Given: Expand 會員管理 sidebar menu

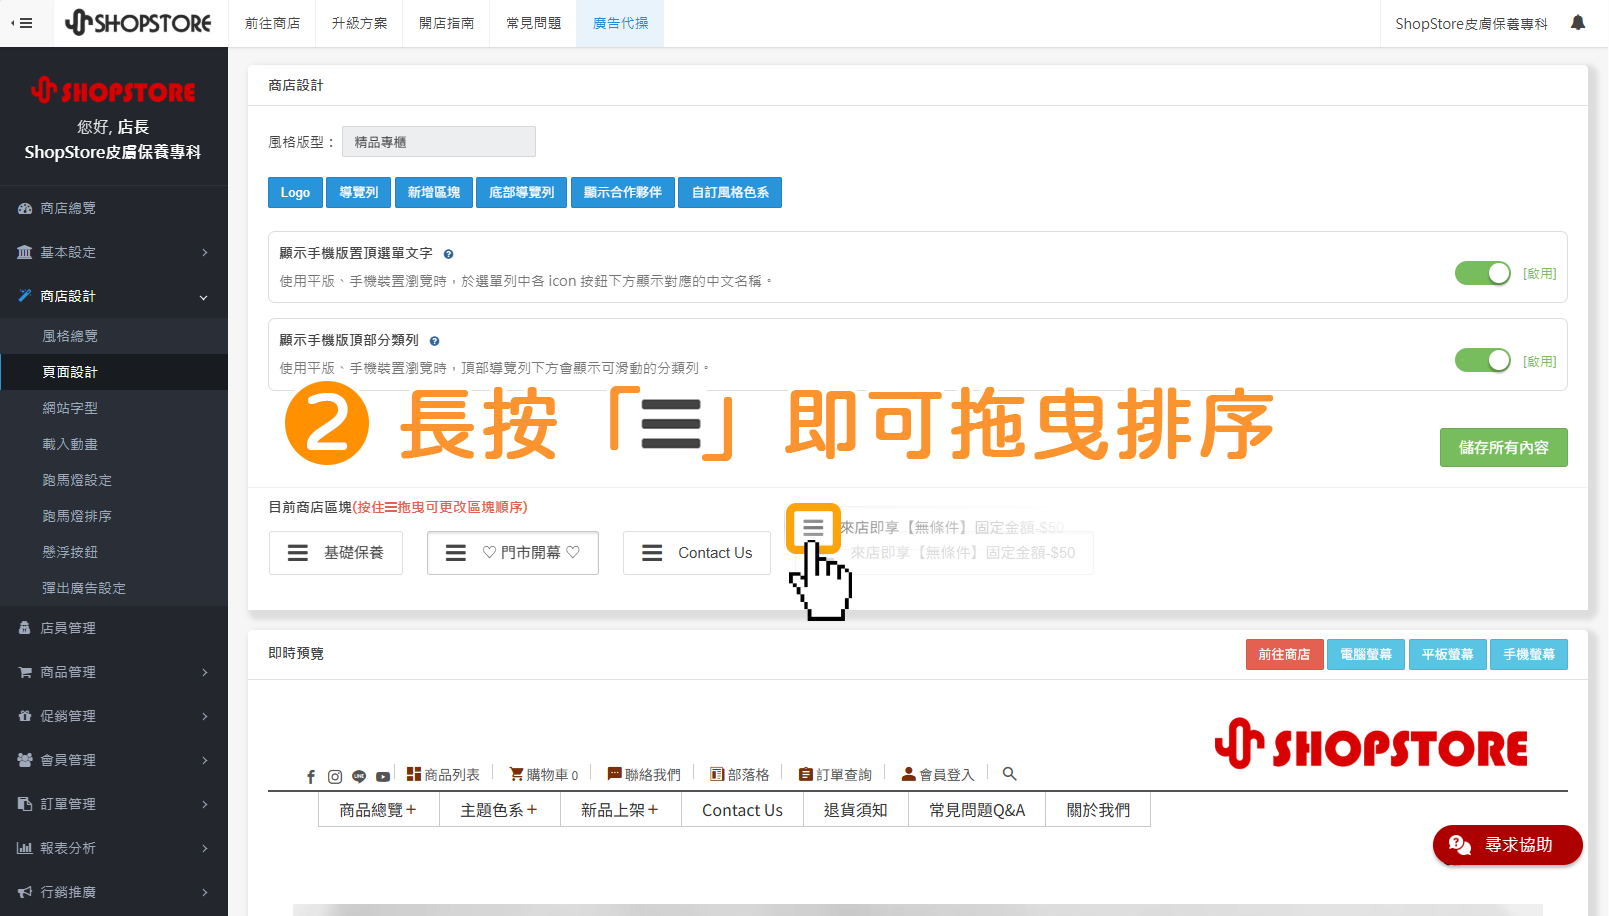Looking at the screenshot, I should (x=114, y=760).
